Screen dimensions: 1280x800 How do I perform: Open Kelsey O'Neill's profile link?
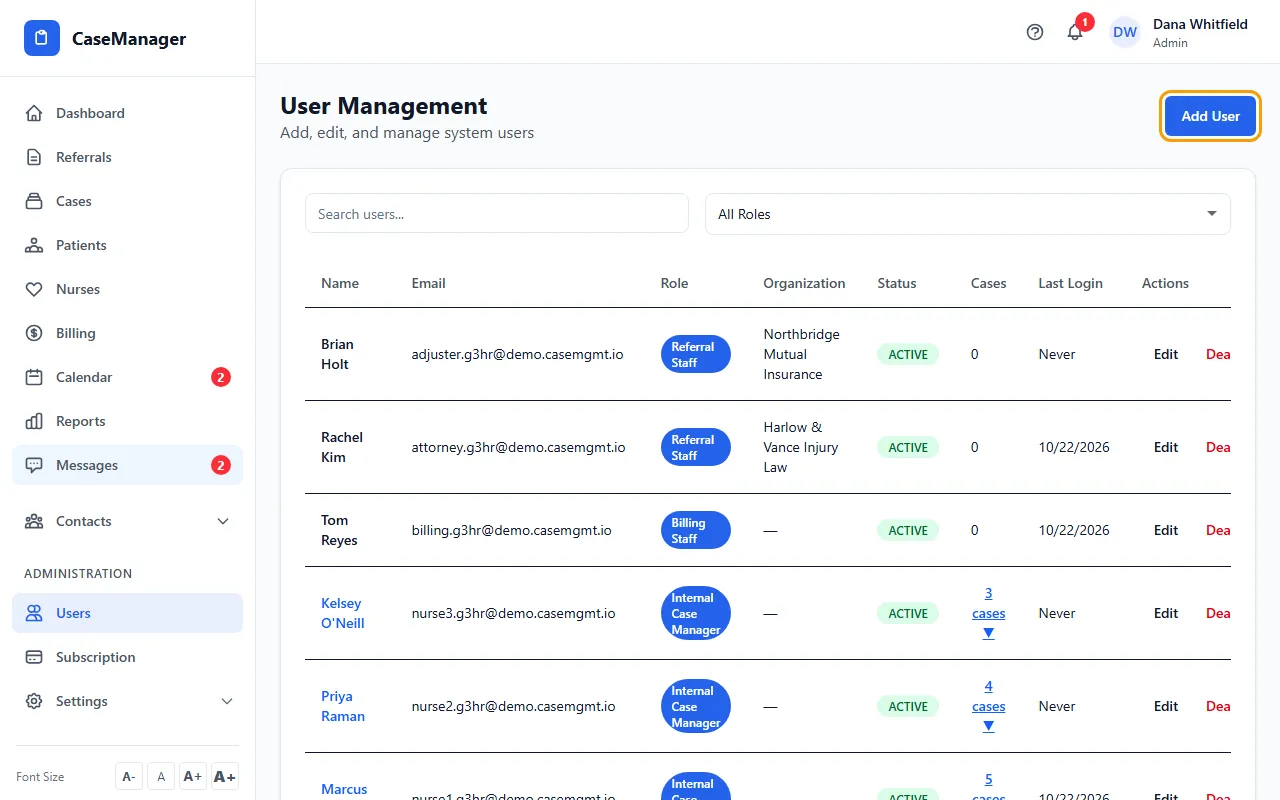click(343, 613)
